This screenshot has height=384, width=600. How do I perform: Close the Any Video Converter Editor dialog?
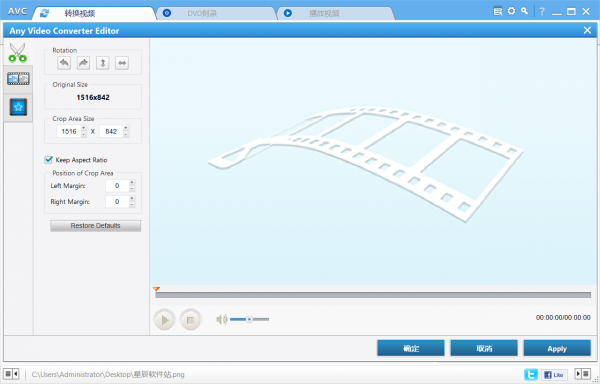click(x=587, y=30)
